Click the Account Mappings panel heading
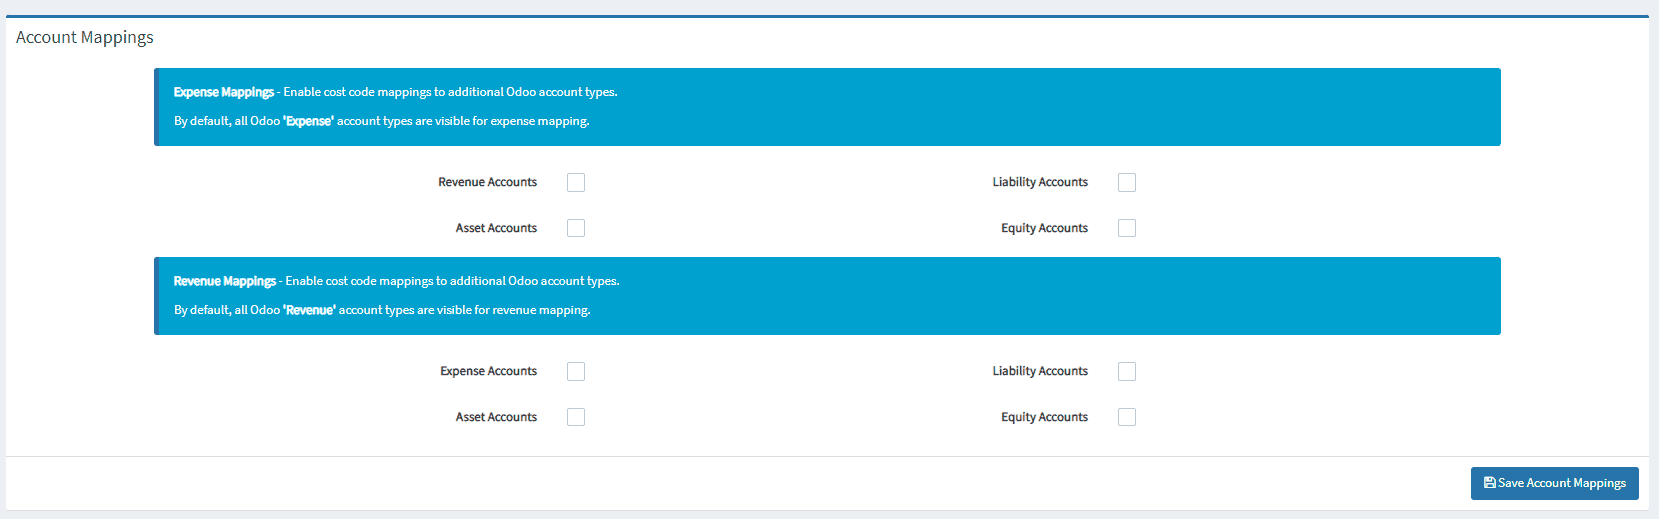 [x=85, y=37]
